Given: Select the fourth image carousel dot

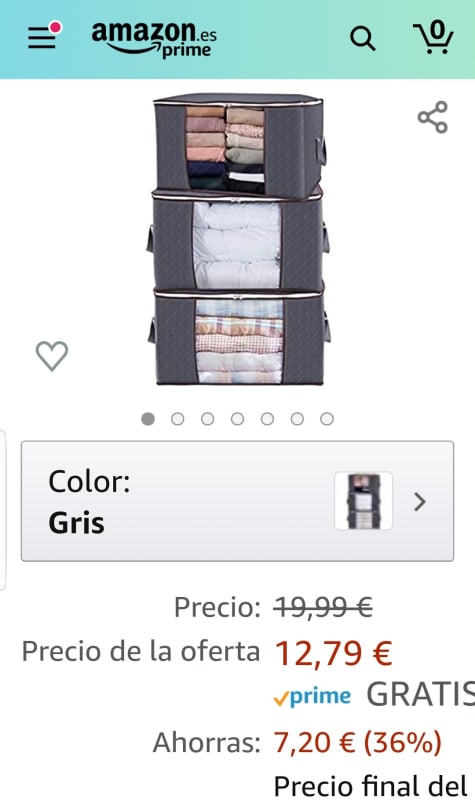Looking at the screenshot, I should [237, 419].
